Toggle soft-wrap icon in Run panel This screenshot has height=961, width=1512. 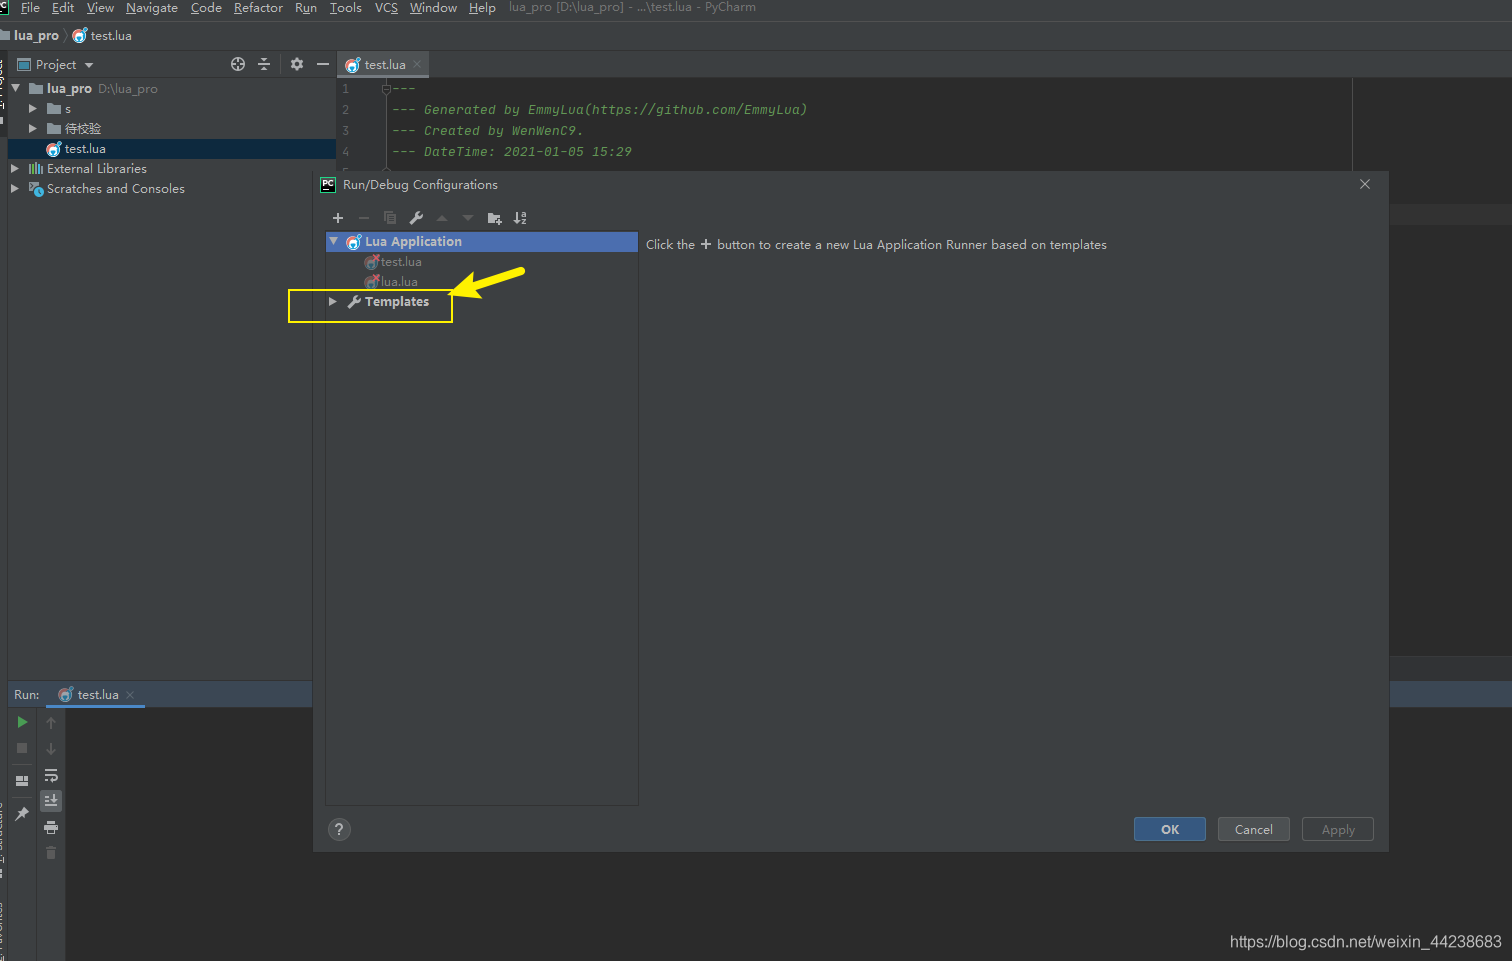pos(51,776)
